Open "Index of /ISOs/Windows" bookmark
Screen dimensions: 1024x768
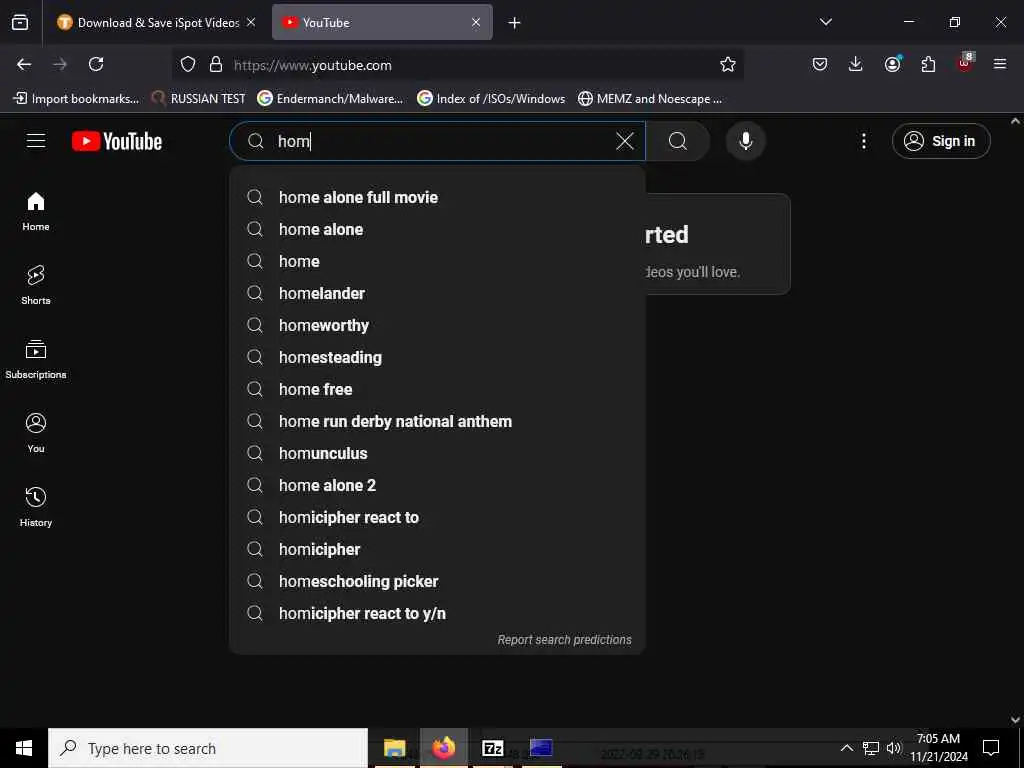pyautogui.click(x=491, y=99)
